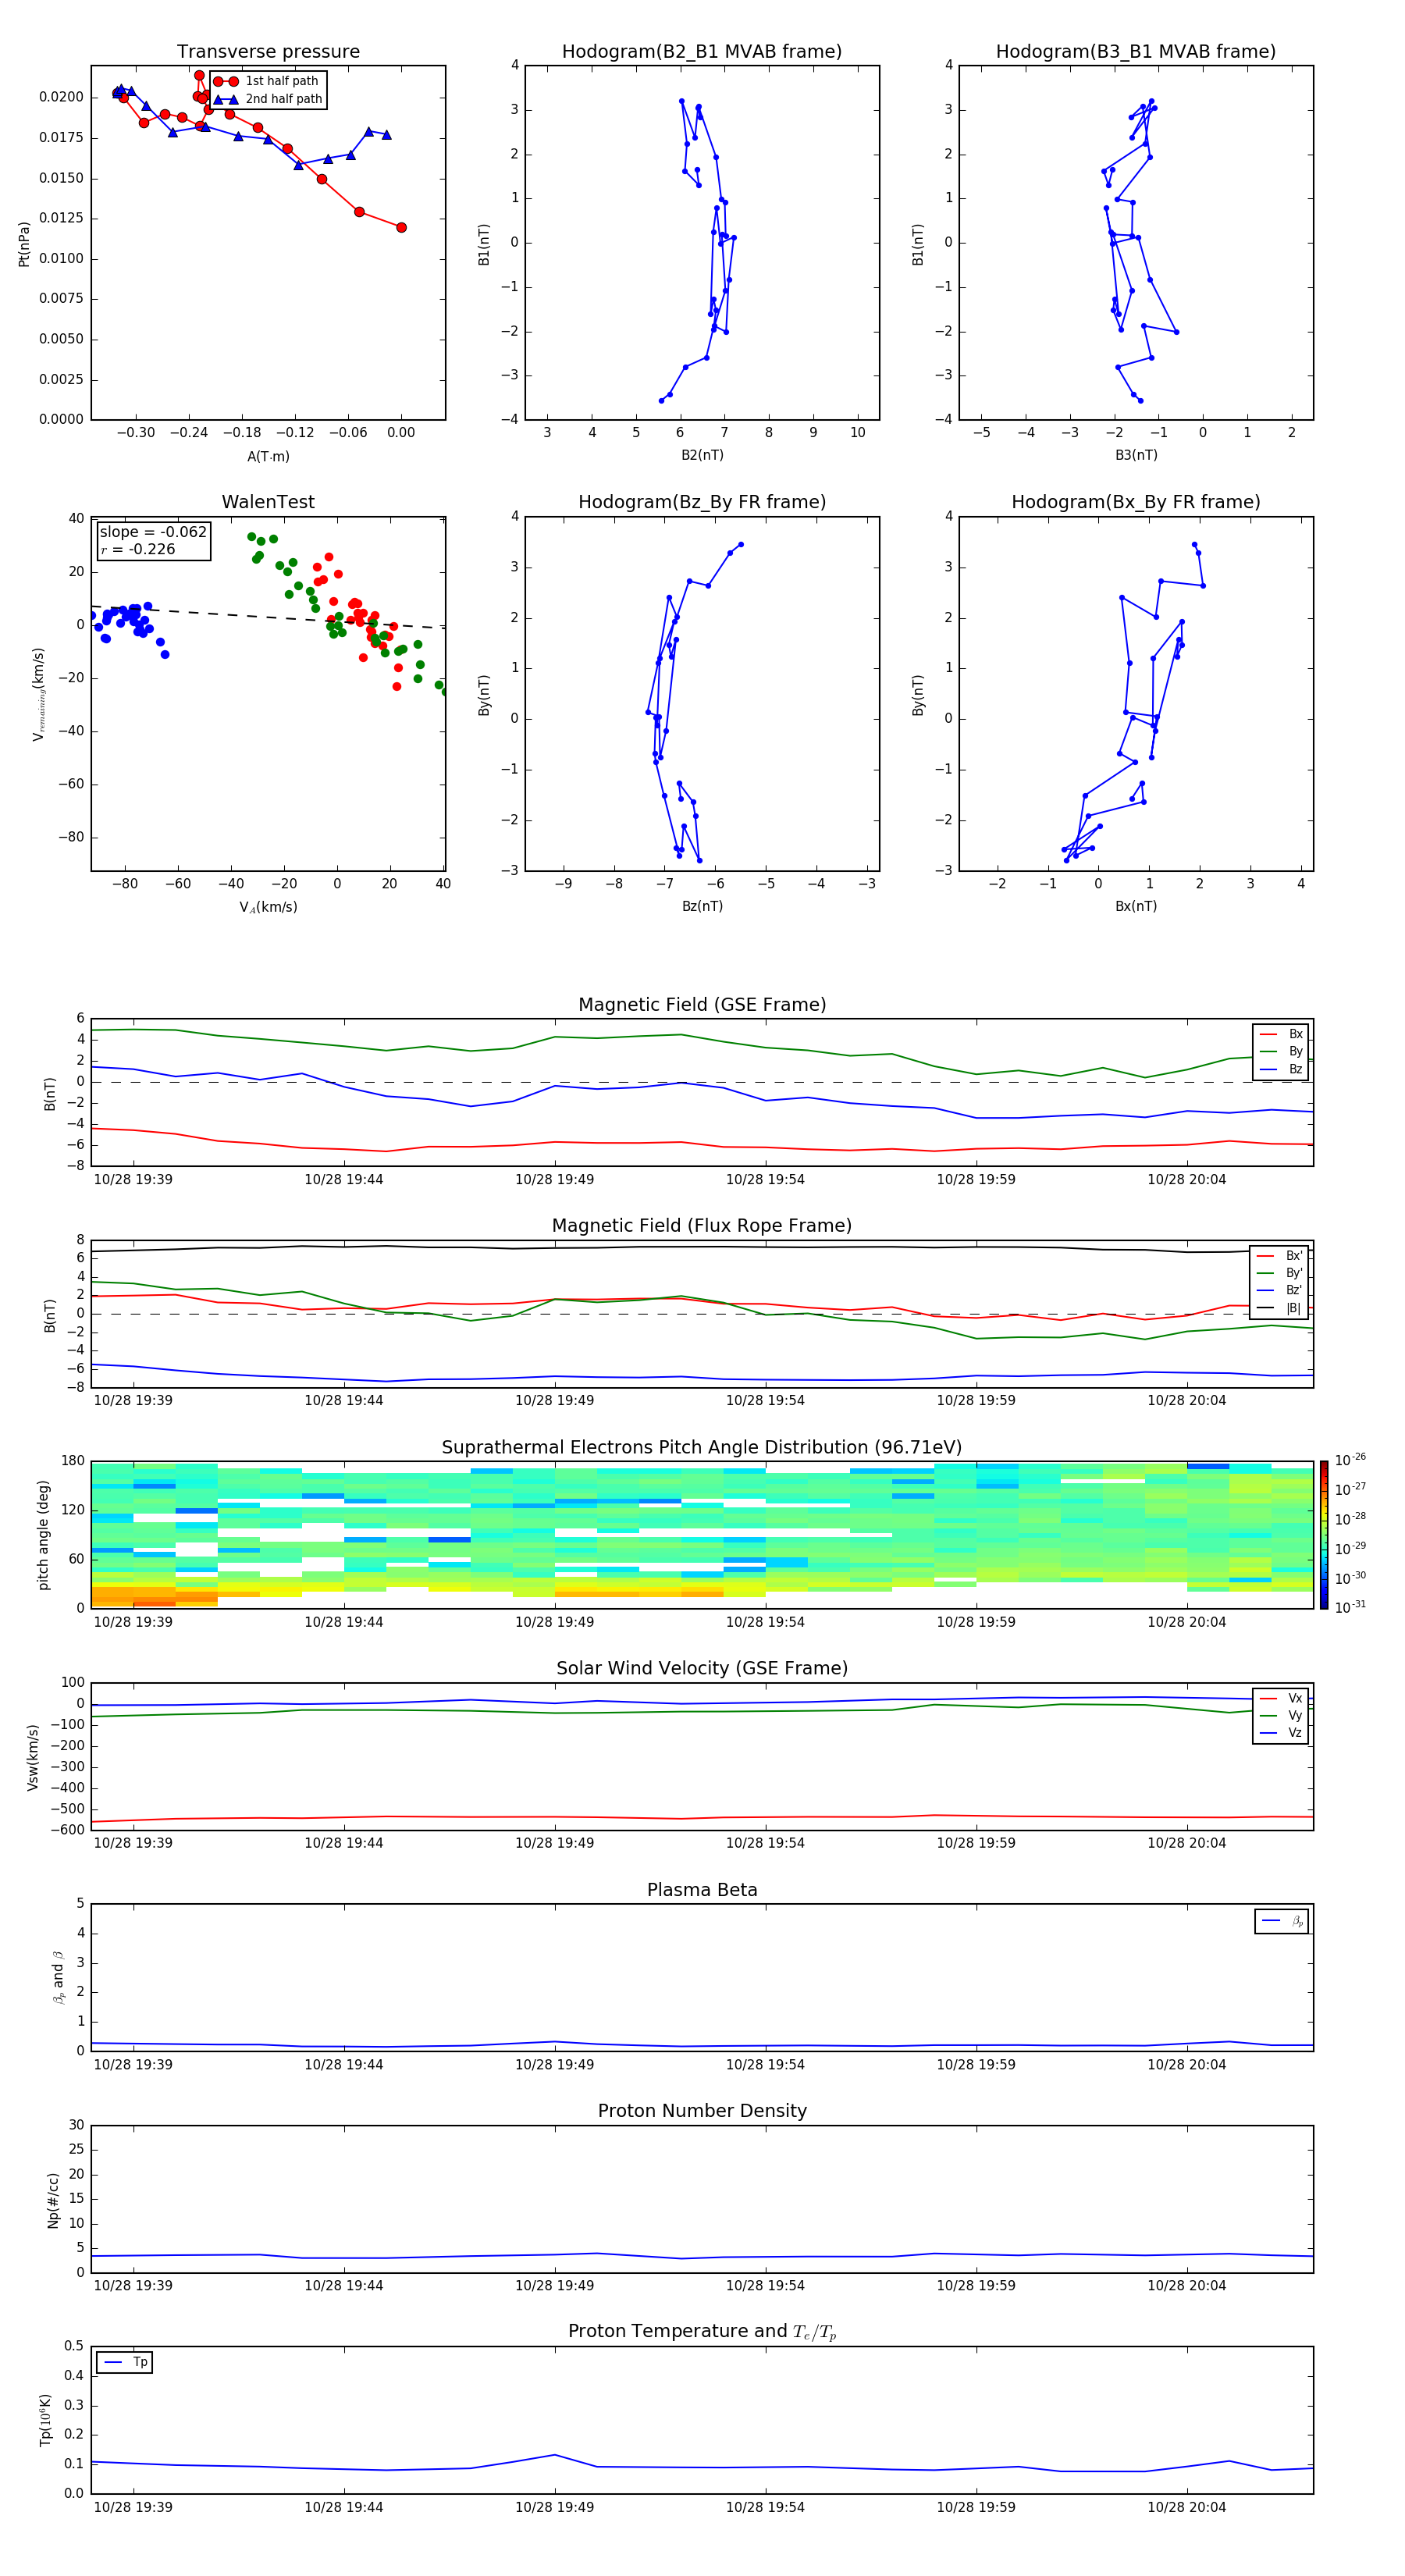Select the Hodogram(Bz_By FR frame) title
The image size is (1405, 2576).
pyautogui.click(x=702, y=502)
